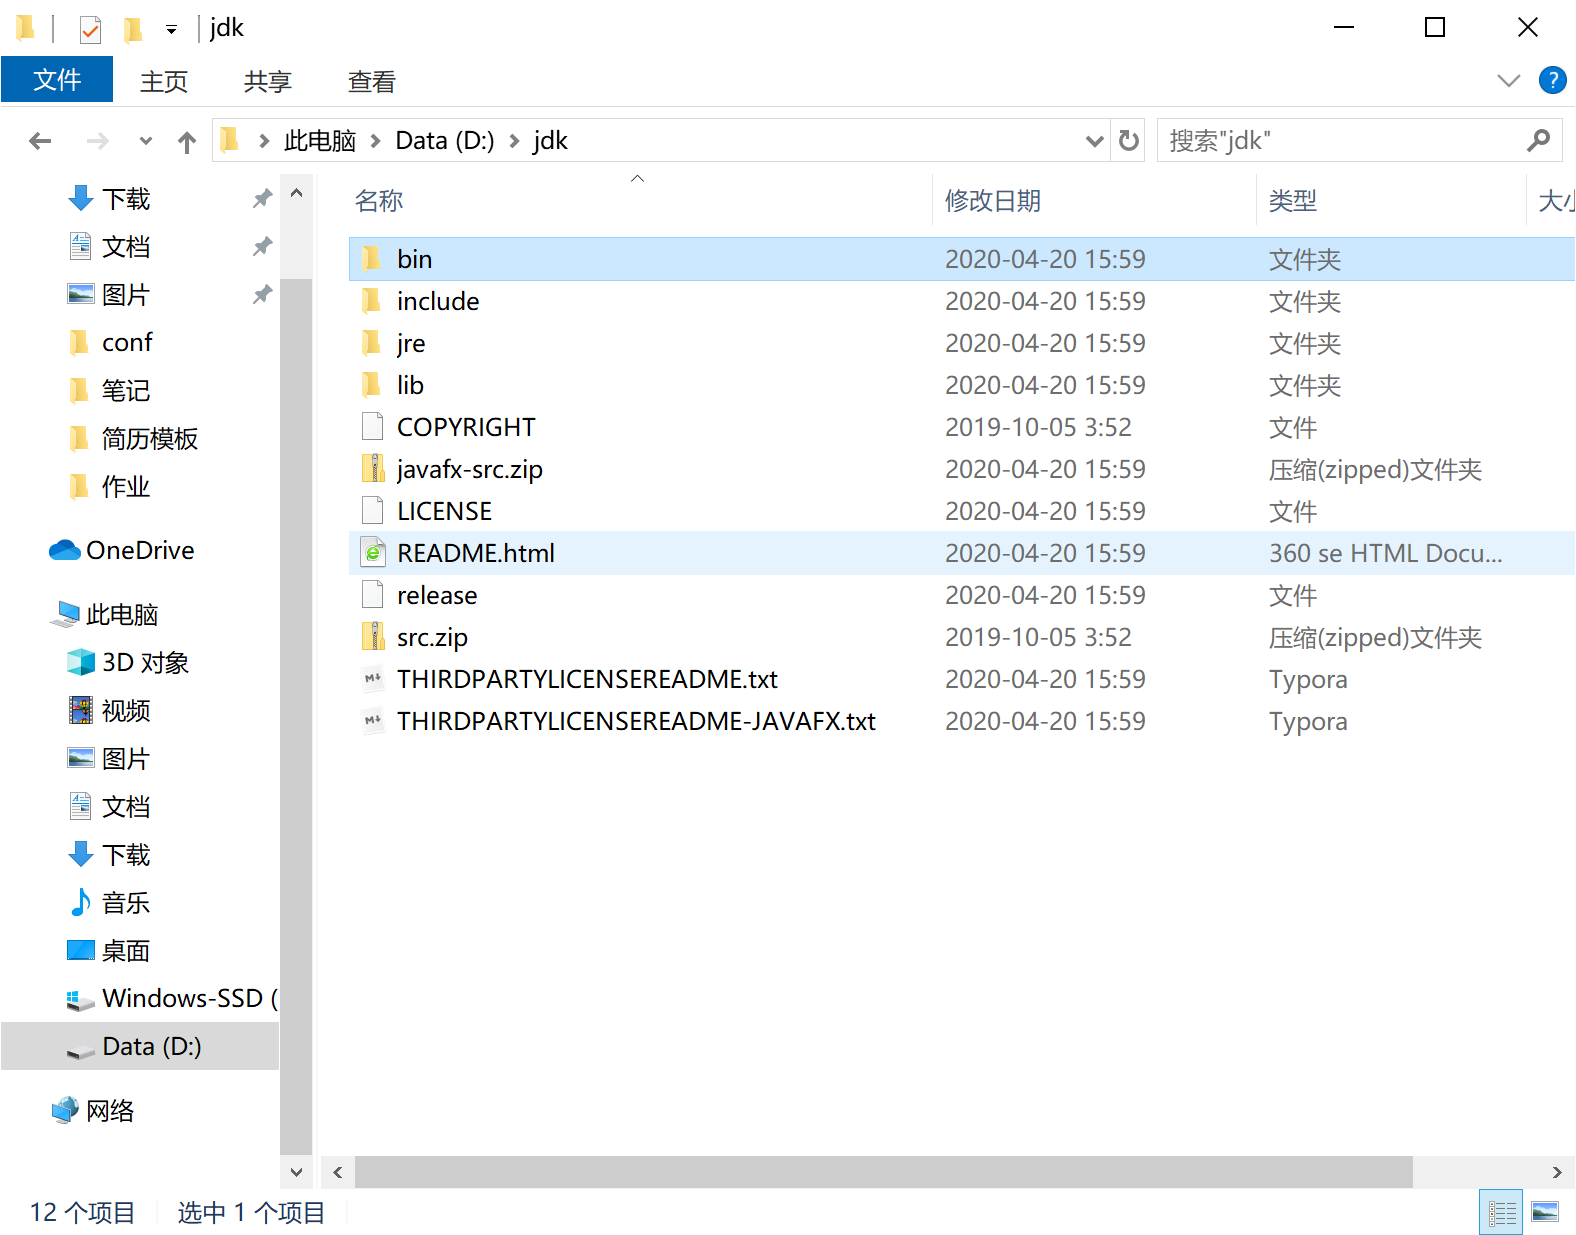Screen dimensions: 1576x1235
Task: Click the New Folder icon in title bar
Action: 132,29
